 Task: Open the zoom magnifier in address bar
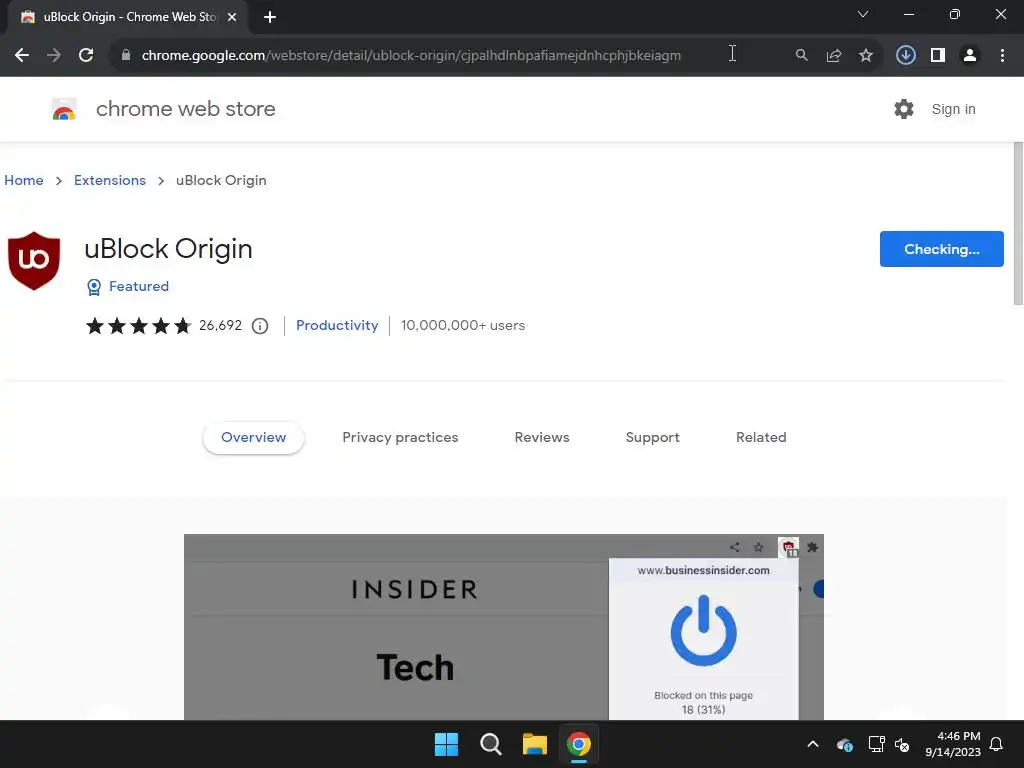tap(801, 56)
